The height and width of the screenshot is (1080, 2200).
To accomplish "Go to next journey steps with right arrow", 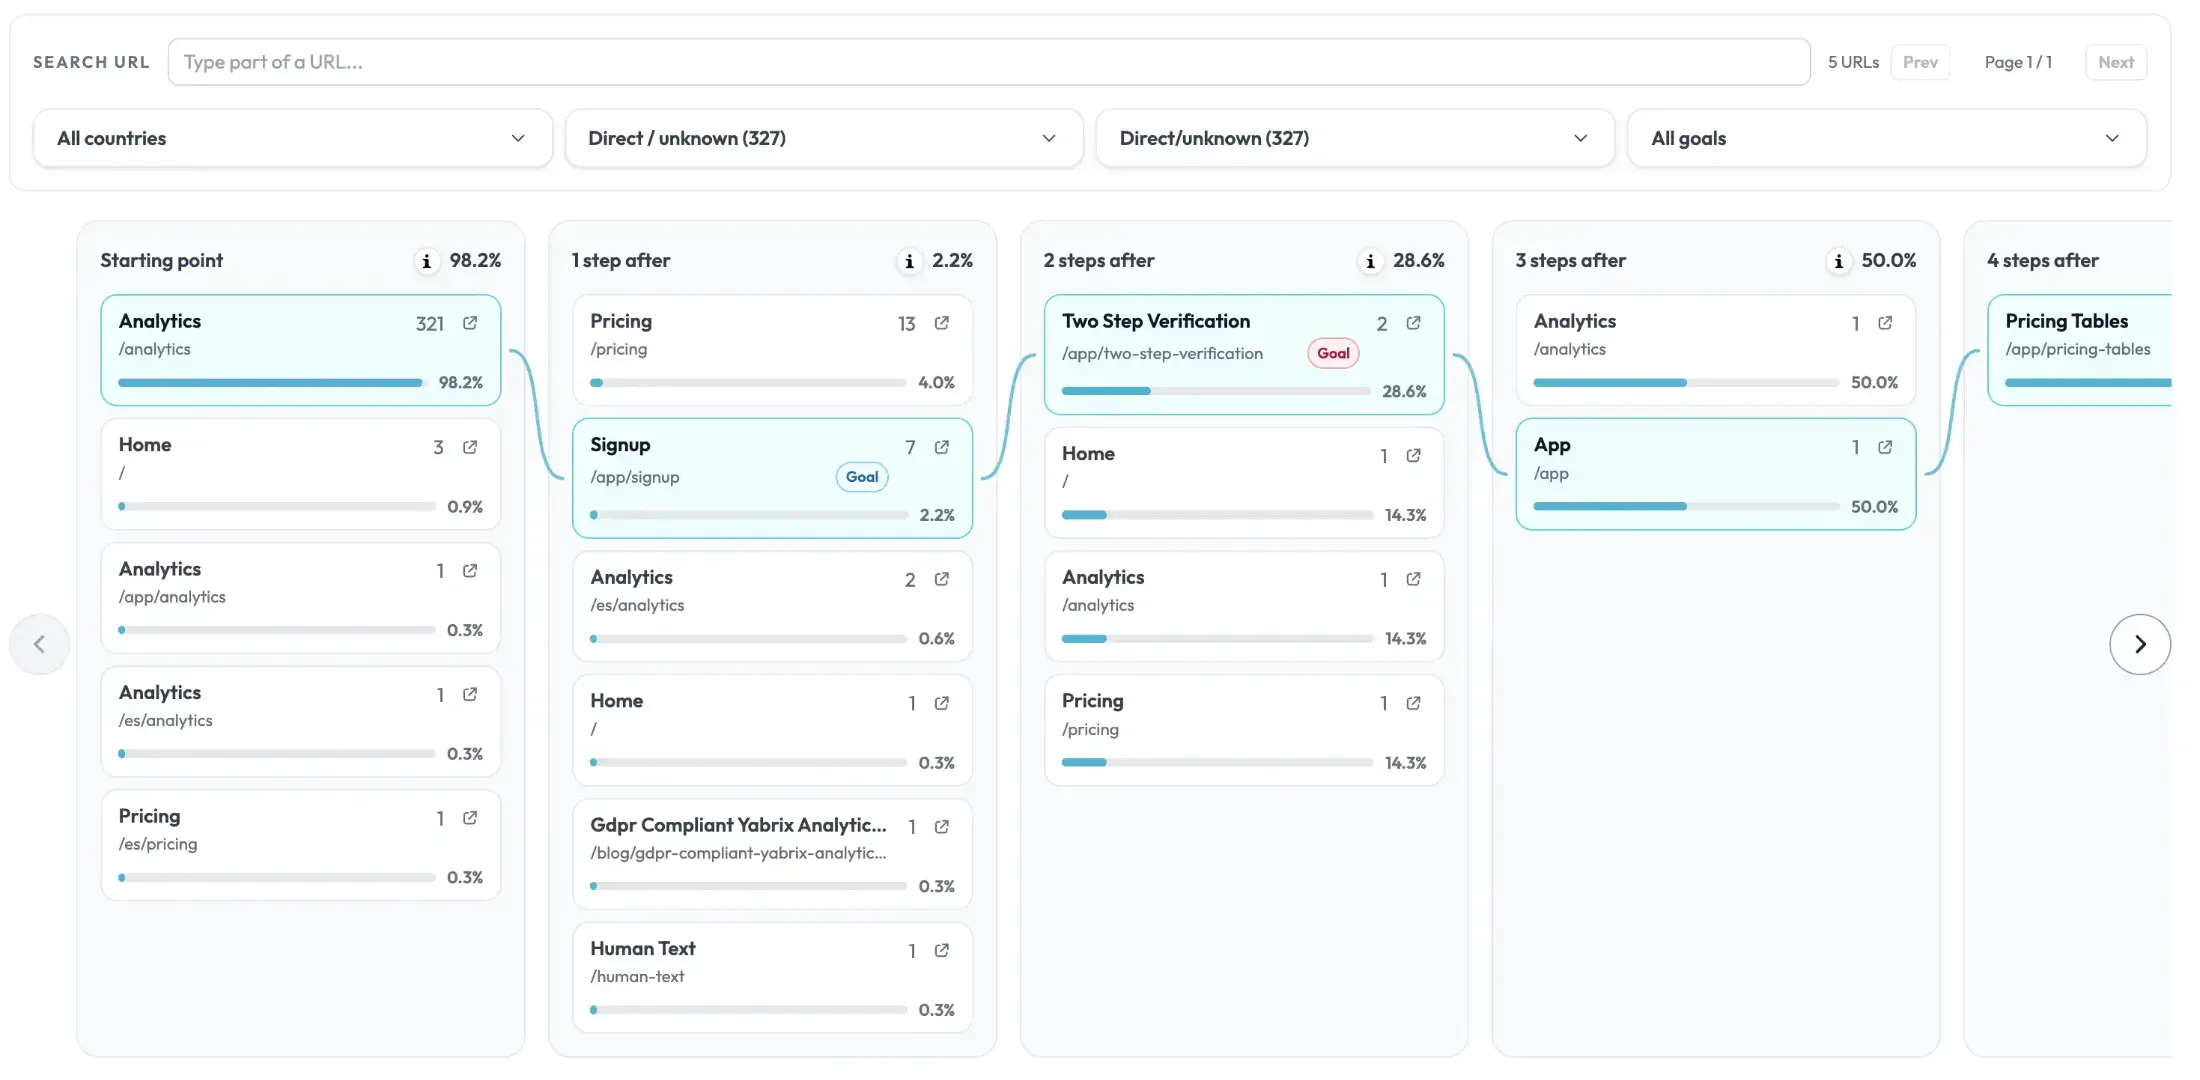I will click(2140, 644).
